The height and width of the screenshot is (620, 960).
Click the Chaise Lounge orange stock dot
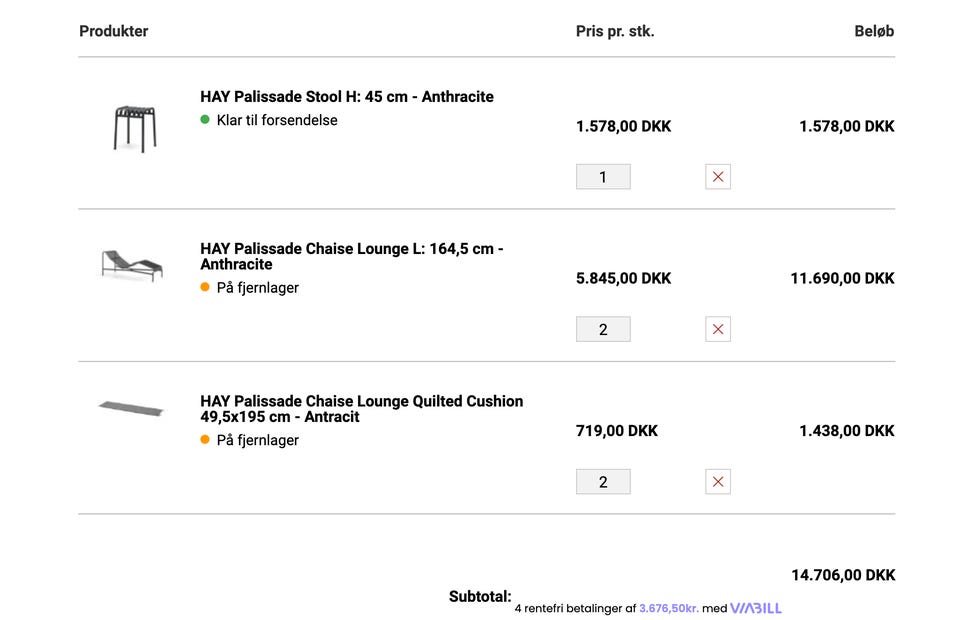click(x=205, y=287)
